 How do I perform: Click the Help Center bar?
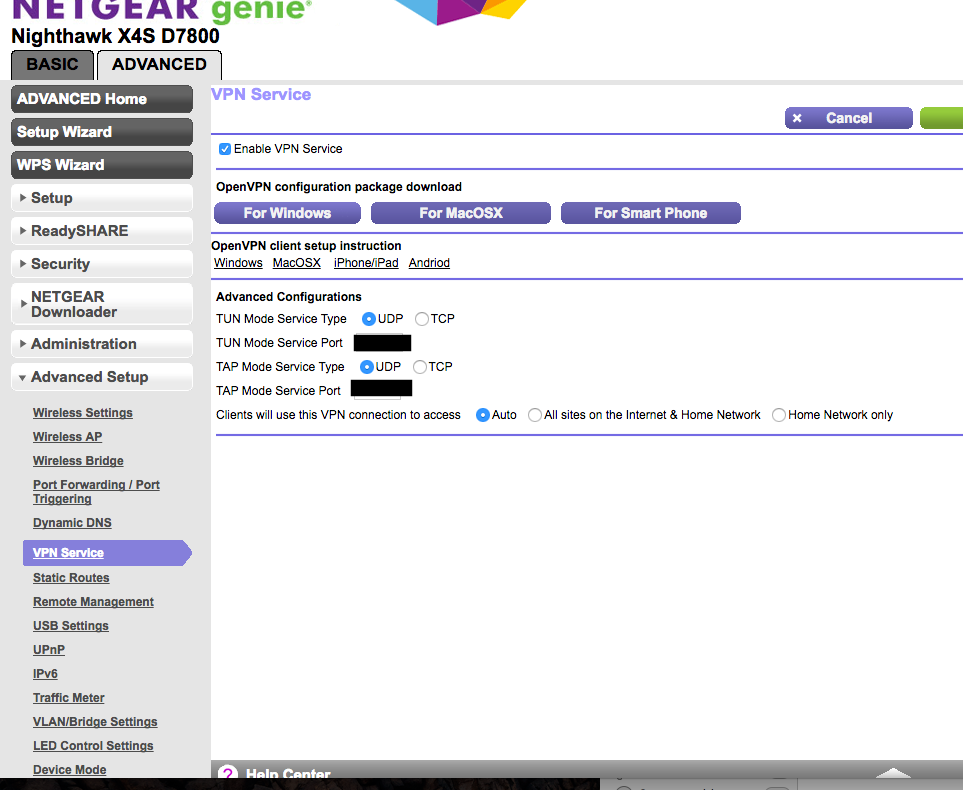(x=587, y=770)
